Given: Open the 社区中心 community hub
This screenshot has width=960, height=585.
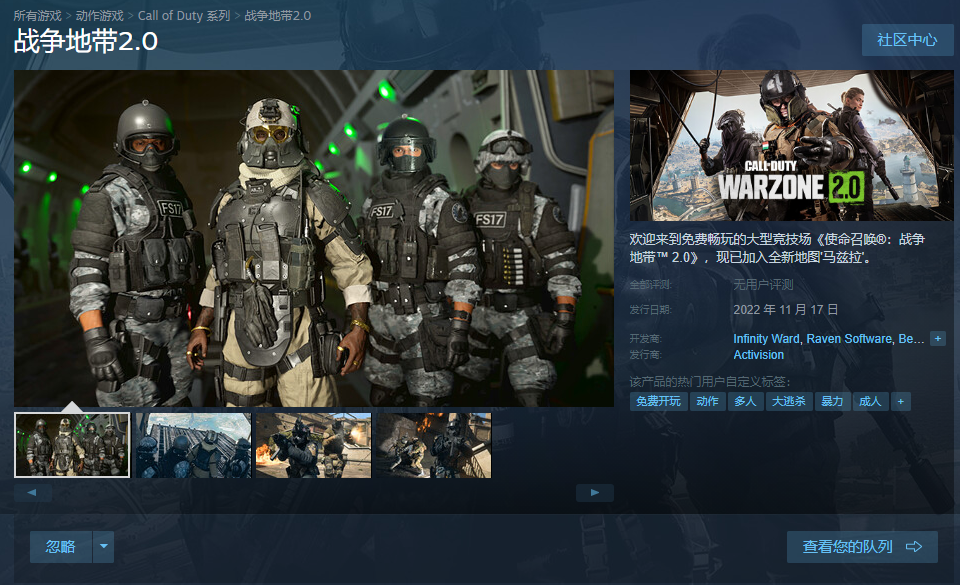Looking at the screenshot, I should click(907, 40).
